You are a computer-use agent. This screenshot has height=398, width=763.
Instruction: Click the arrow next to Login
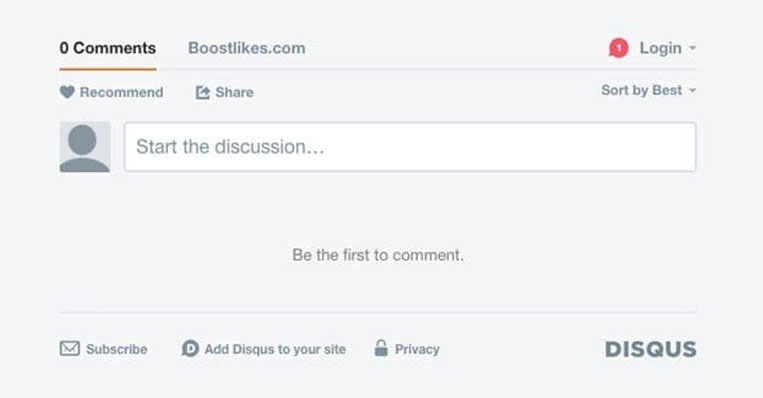point(692,48)
